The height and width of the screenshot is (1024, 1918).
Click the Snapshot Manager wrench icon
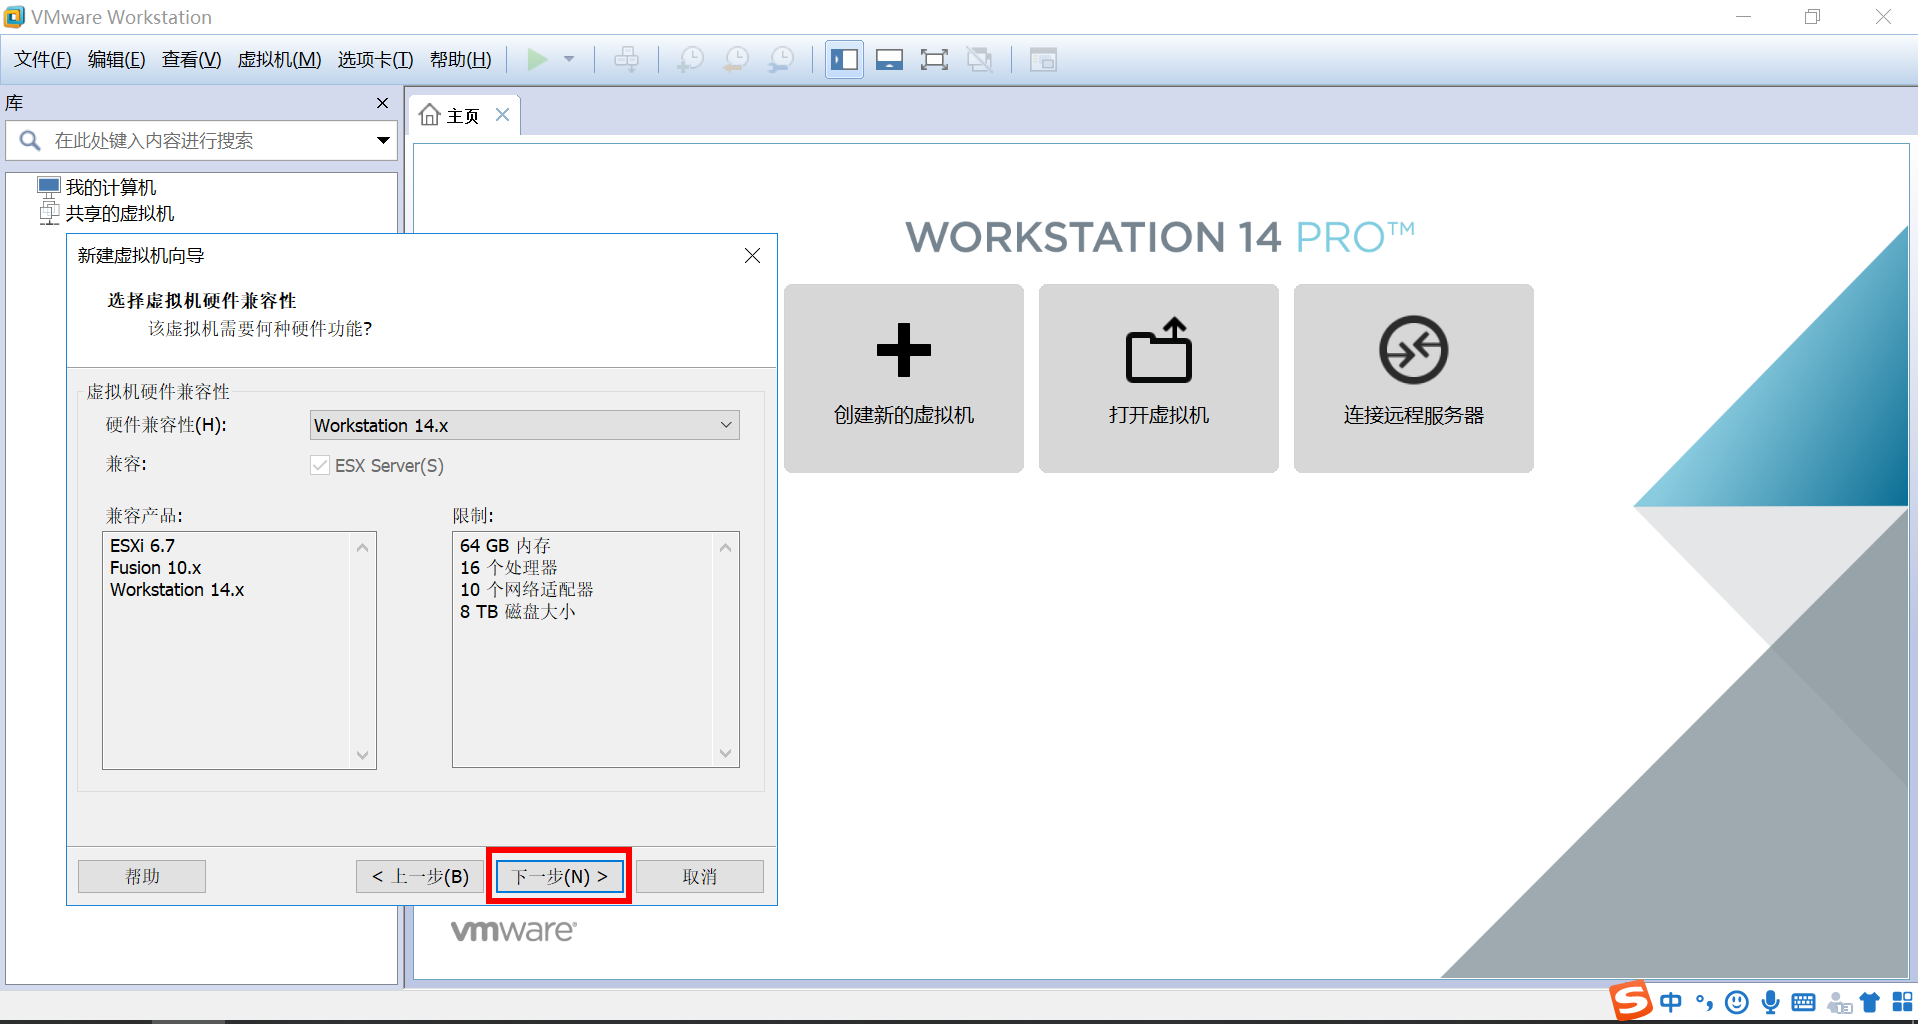click(781, 60)
